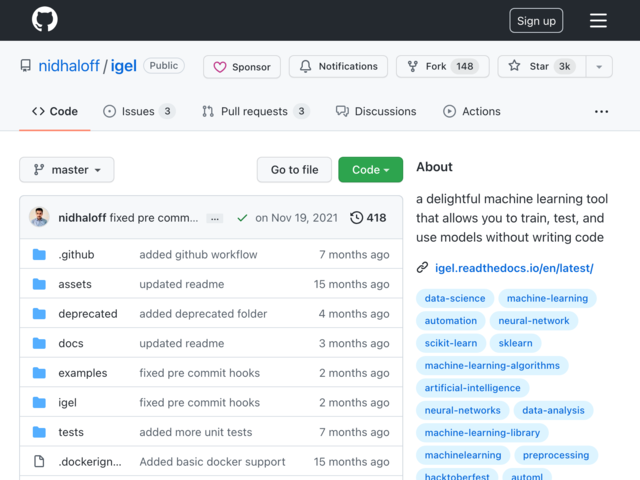Open commit 'added github workflow'
This screenshot has height=480, width=640.
coord(198,254)
